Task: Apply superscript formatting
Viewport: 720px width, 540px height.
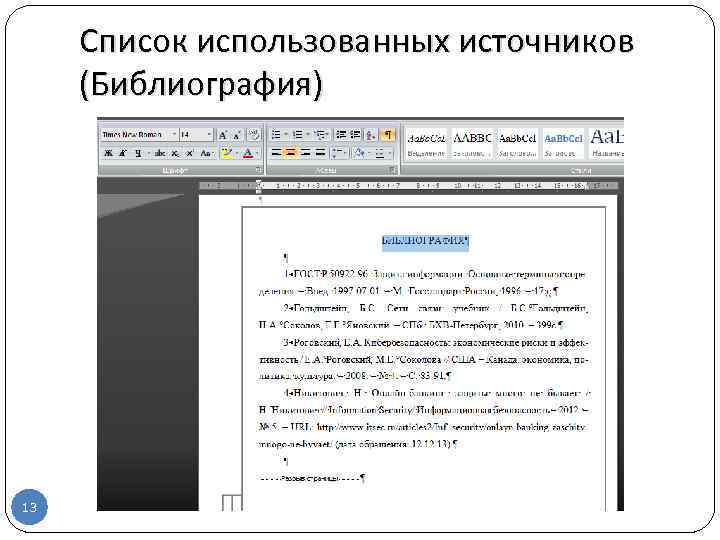Action: [190, 153]
